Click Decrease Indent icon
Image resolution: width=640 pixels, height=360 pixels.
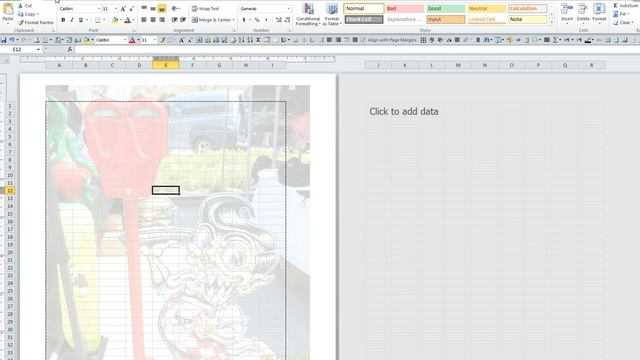174,20
